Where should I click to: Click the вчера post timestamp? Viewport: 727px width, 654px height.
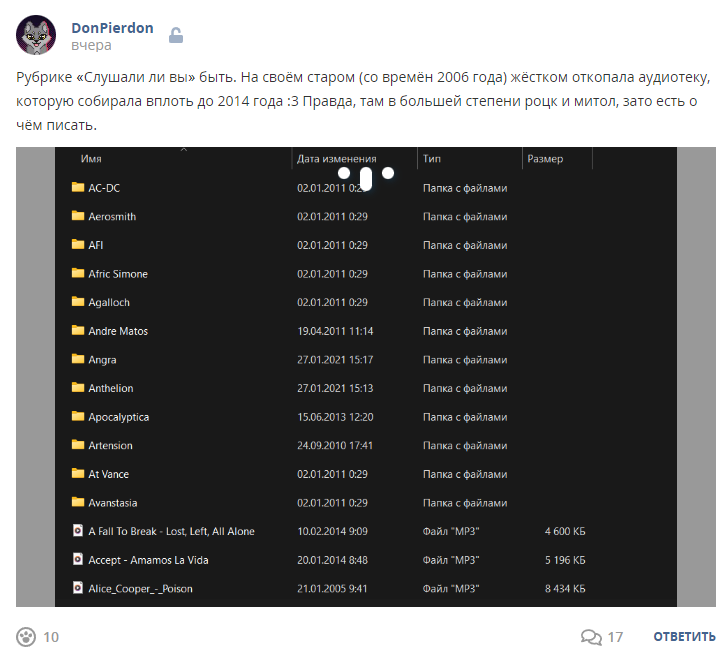pos(91,45)
